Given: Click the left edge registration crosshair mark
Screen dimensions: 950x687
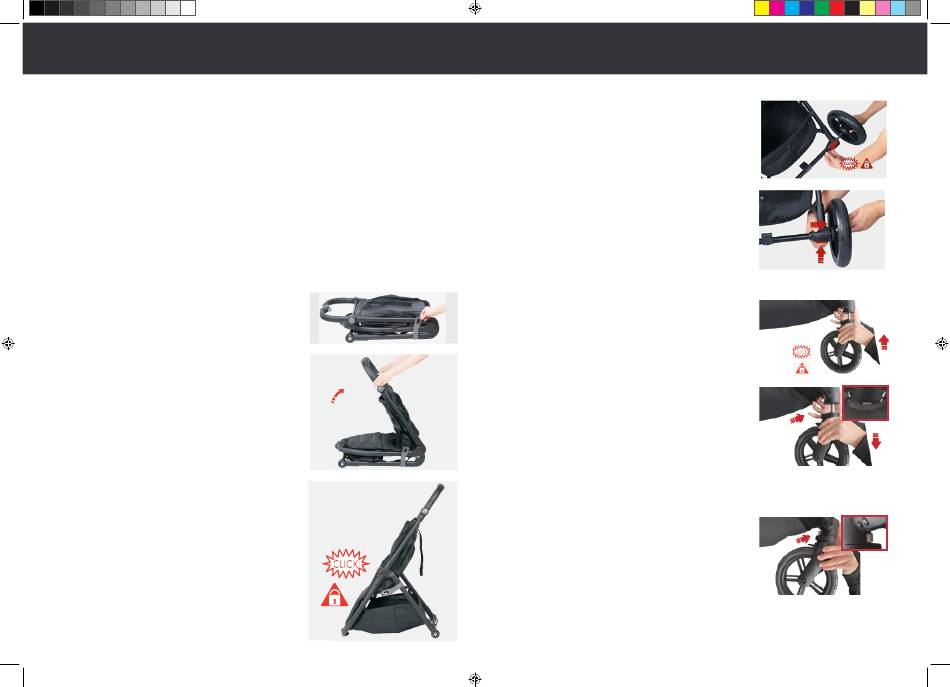Looking at the screenshot, I should (x=8, y=344).
